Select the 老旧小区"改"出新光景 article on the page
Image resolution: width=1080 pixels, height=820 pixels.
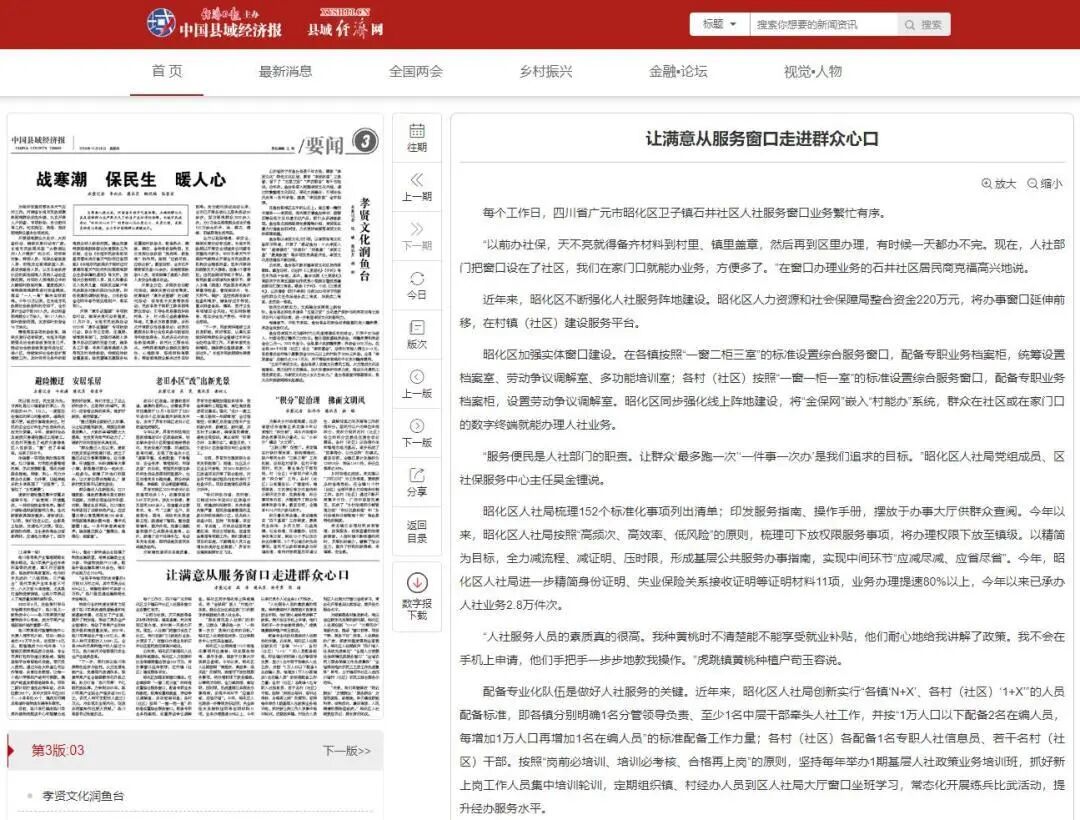[193, 381]
